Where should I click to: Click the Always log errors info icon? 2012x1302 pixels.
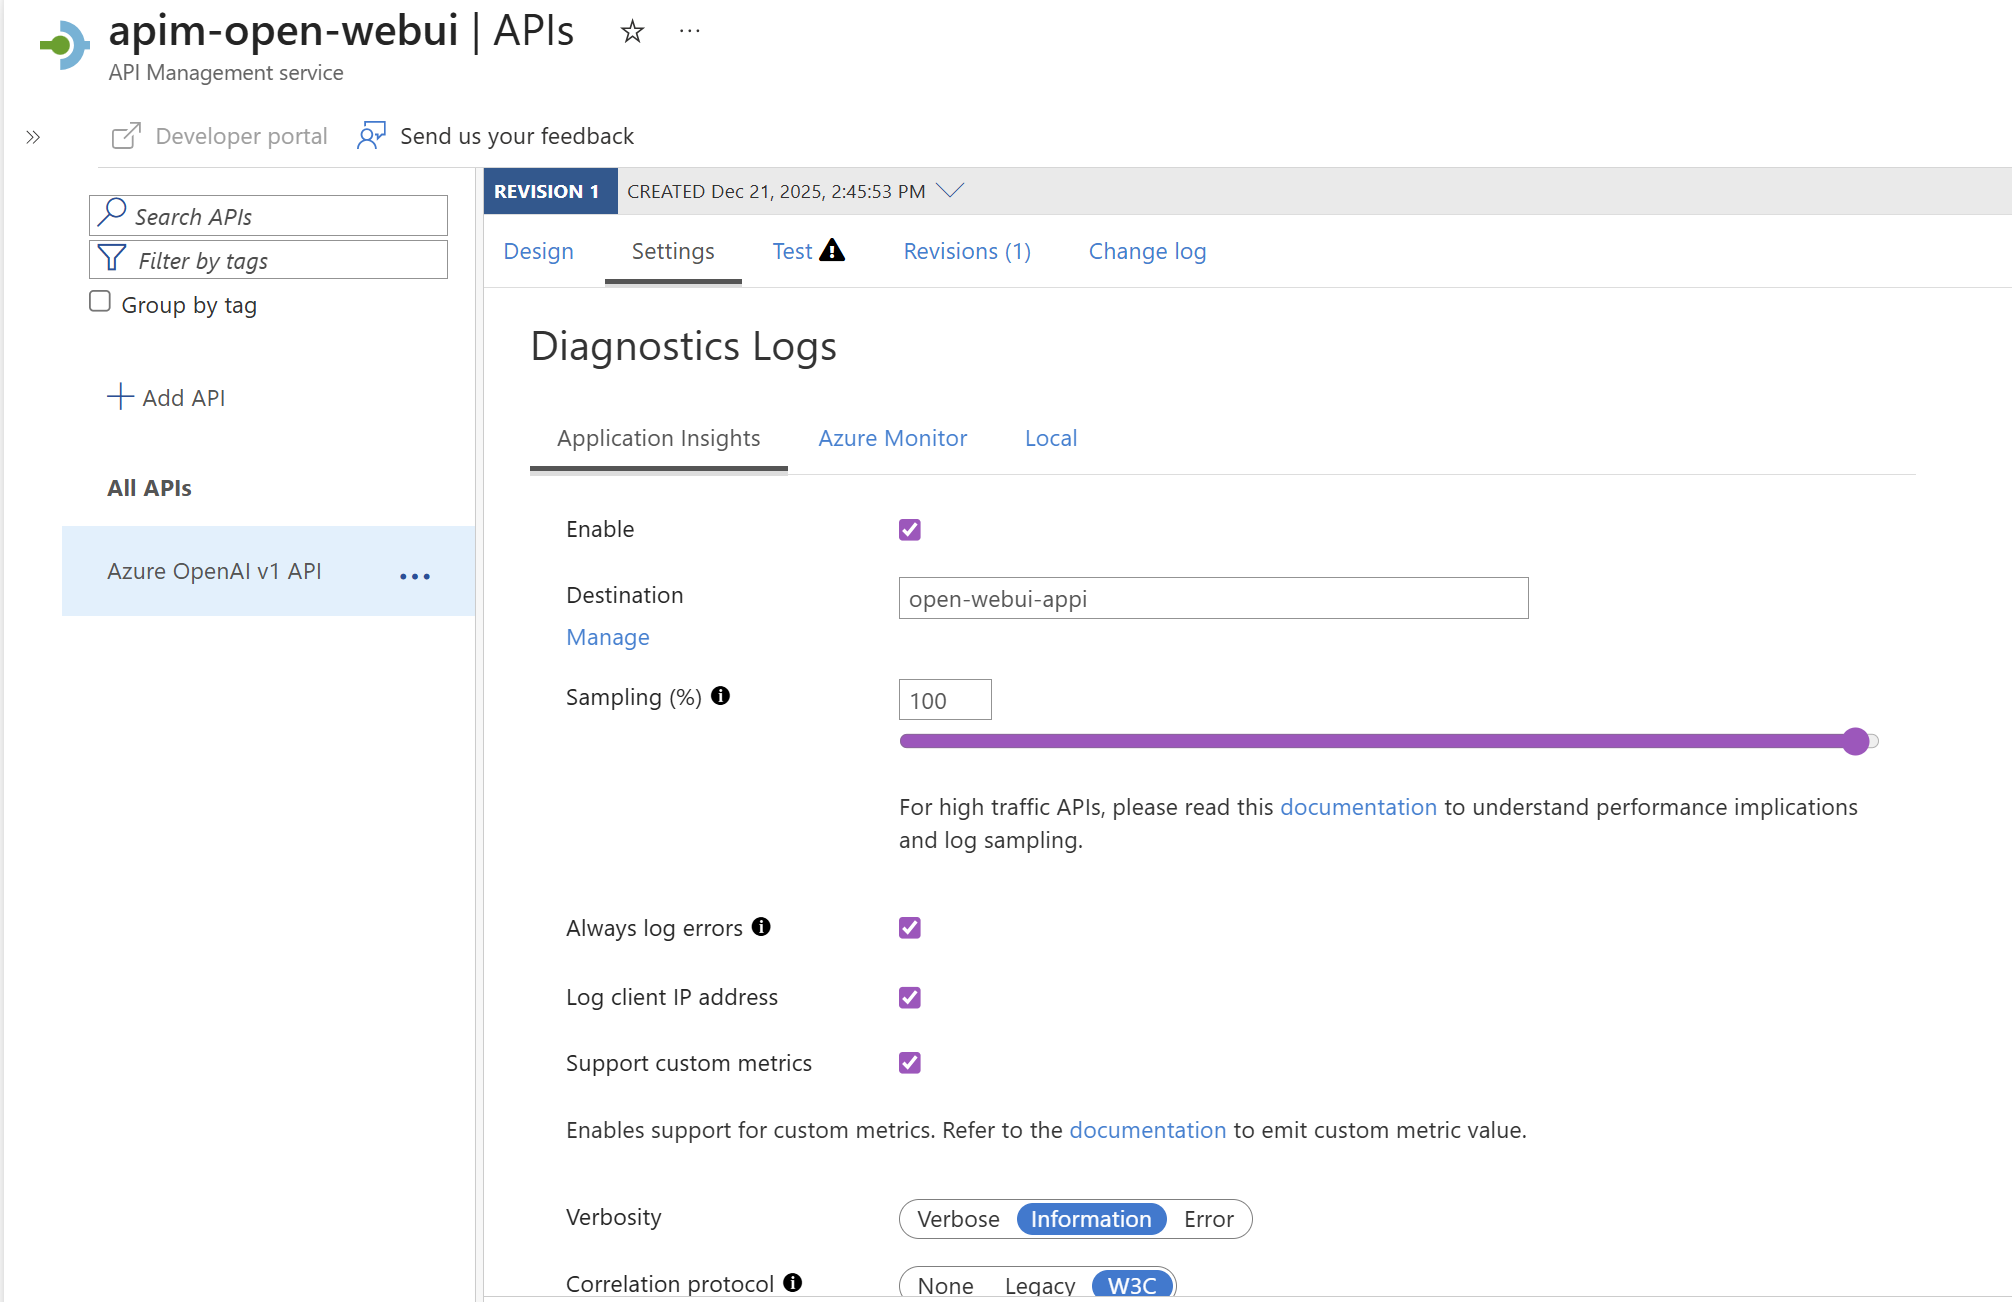point(761,927)
